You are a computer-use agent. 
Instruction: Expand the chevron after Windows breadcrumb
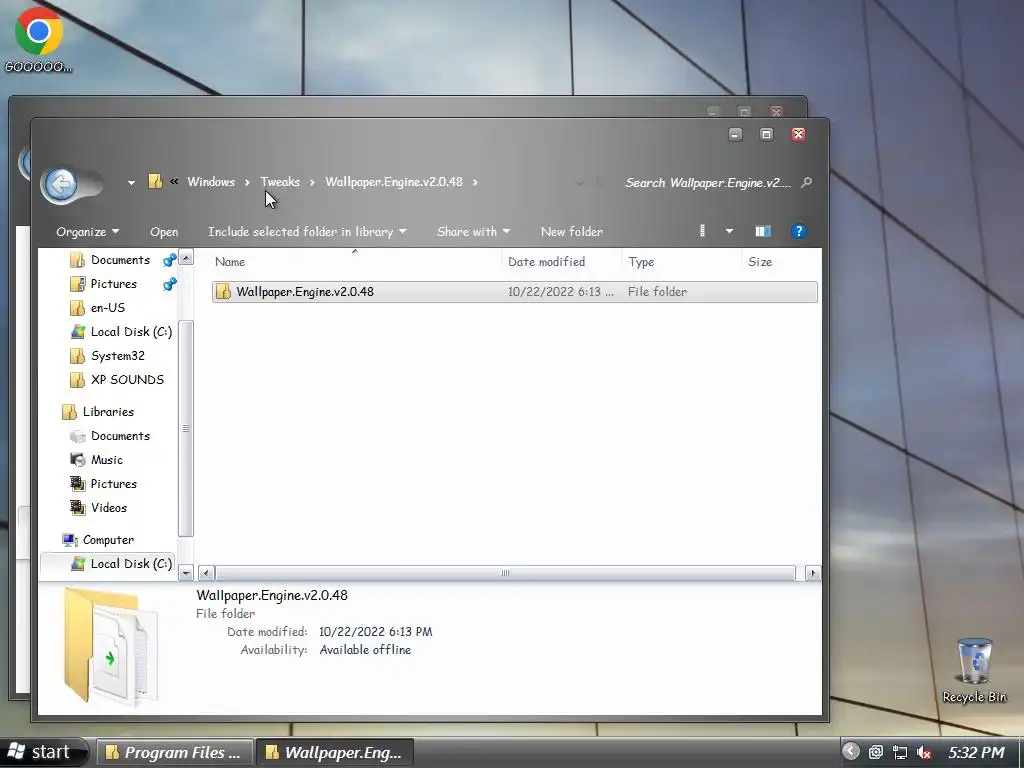[247, 182]
